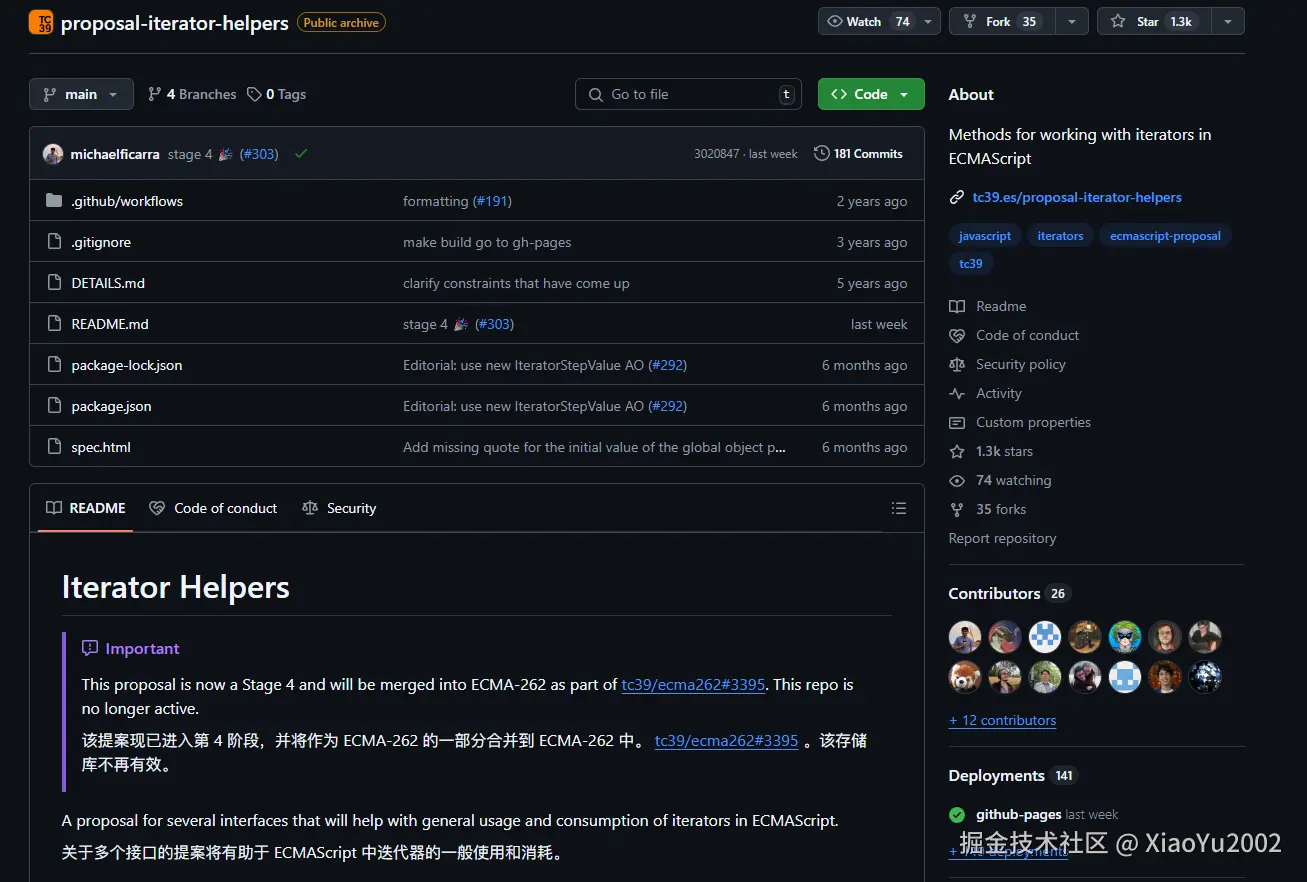Image resolution: width=1307 pixels, height=882 pixels.
Task: Expand the Star lists dropdown arrow
Action: point(1228,22)
